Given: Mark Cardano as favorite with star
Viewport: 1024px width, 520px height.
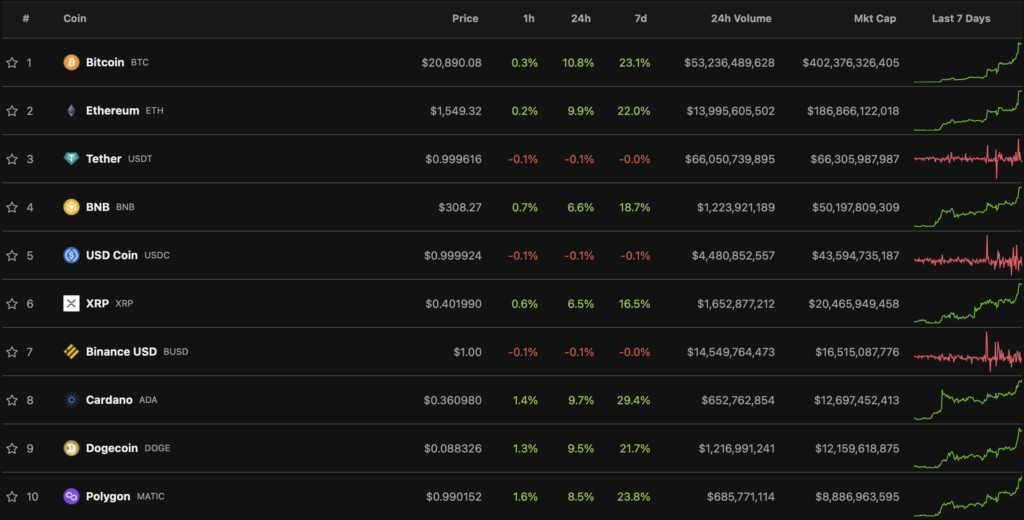Looking at the screenshot, I should click(x=12, y=400).
